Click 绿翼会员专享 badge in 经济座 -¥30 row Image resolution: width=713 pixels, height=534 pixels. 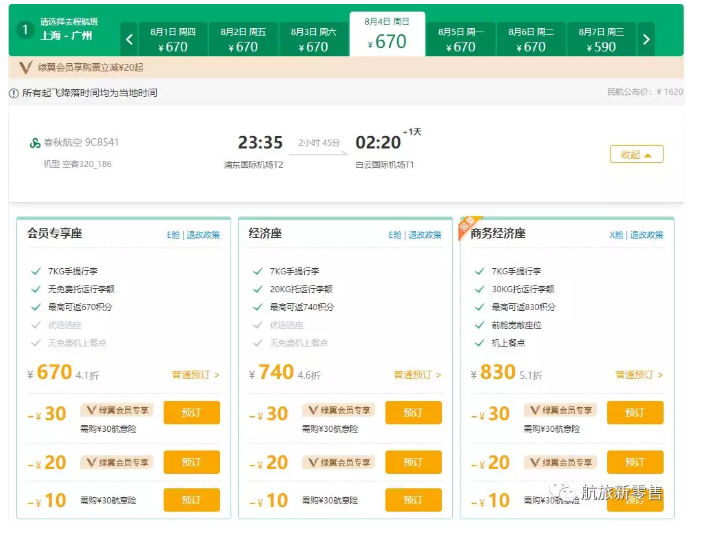338,410
